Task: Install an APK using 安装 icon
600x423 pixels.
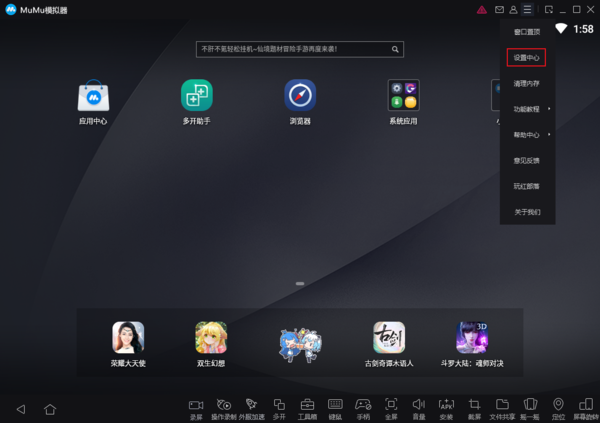Action: coord(447,405)
